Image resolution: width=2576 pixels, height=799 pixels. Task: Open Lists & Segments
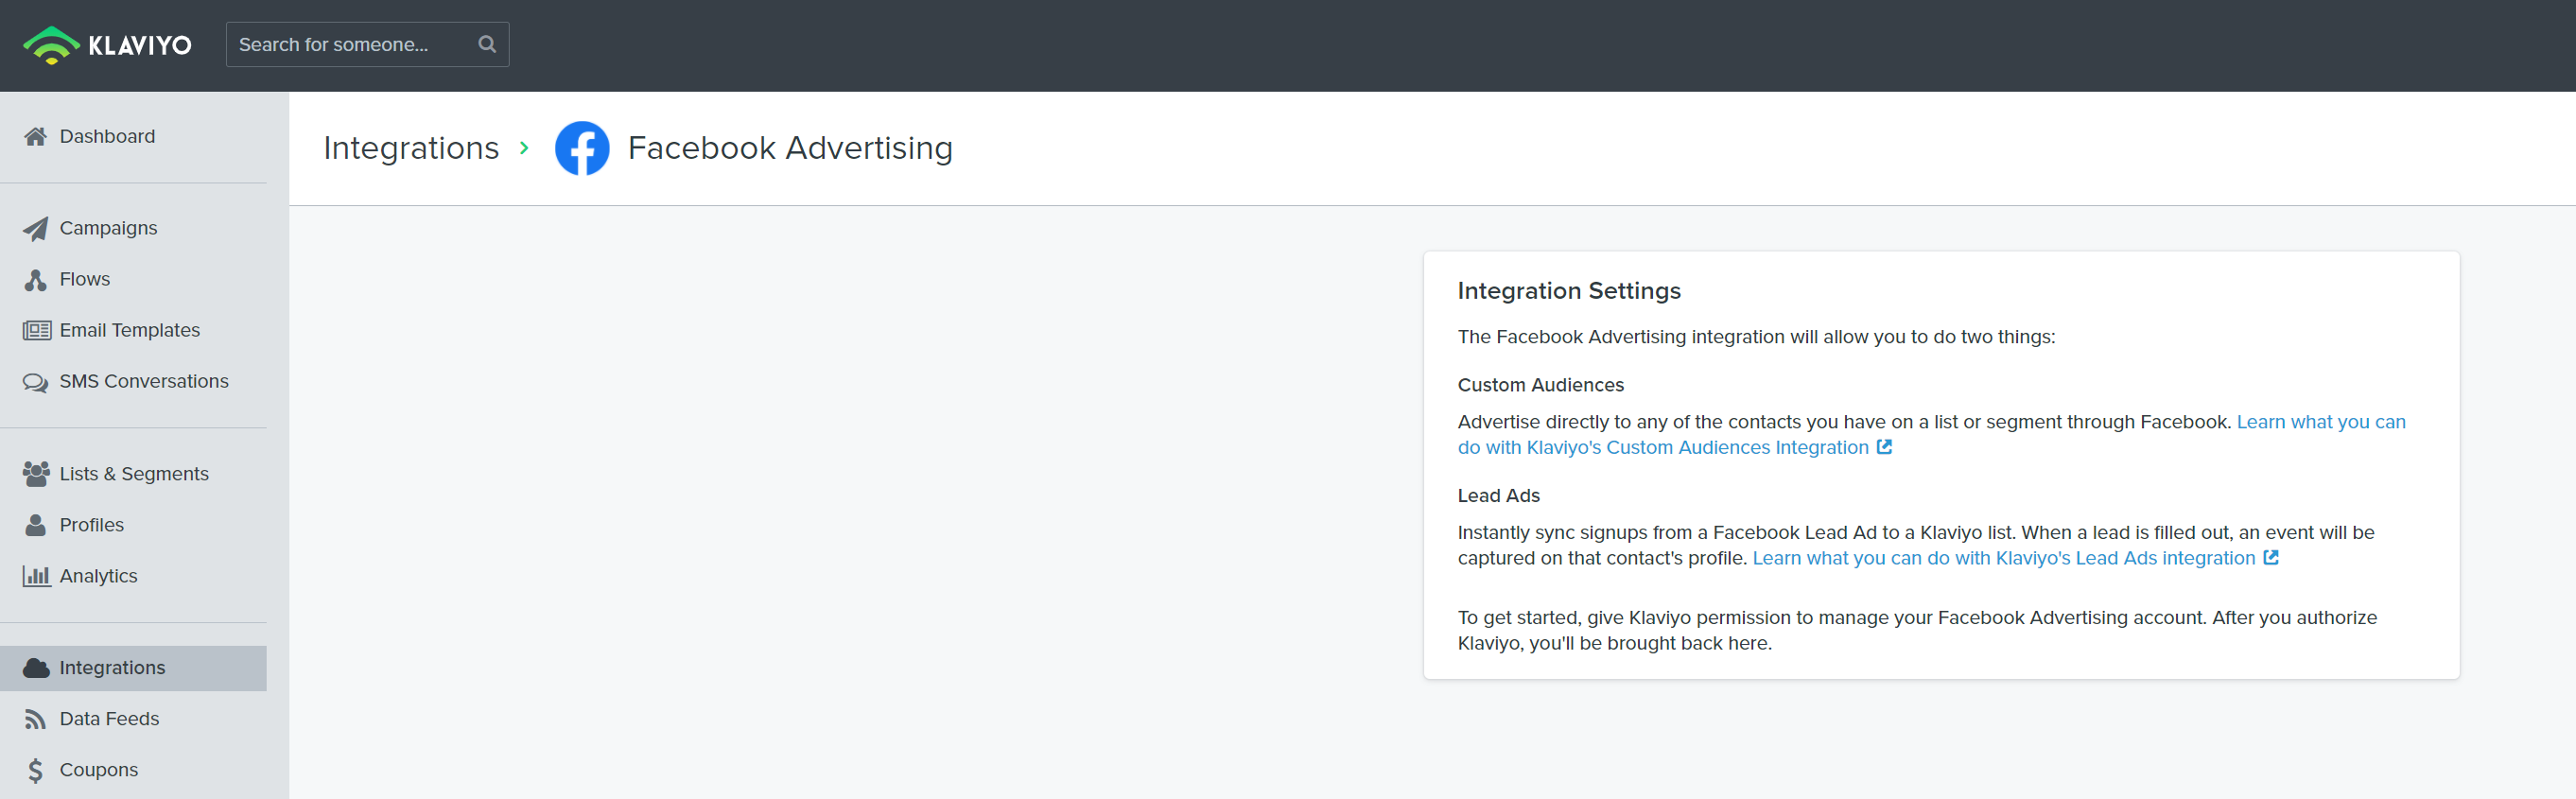(134, 473)
